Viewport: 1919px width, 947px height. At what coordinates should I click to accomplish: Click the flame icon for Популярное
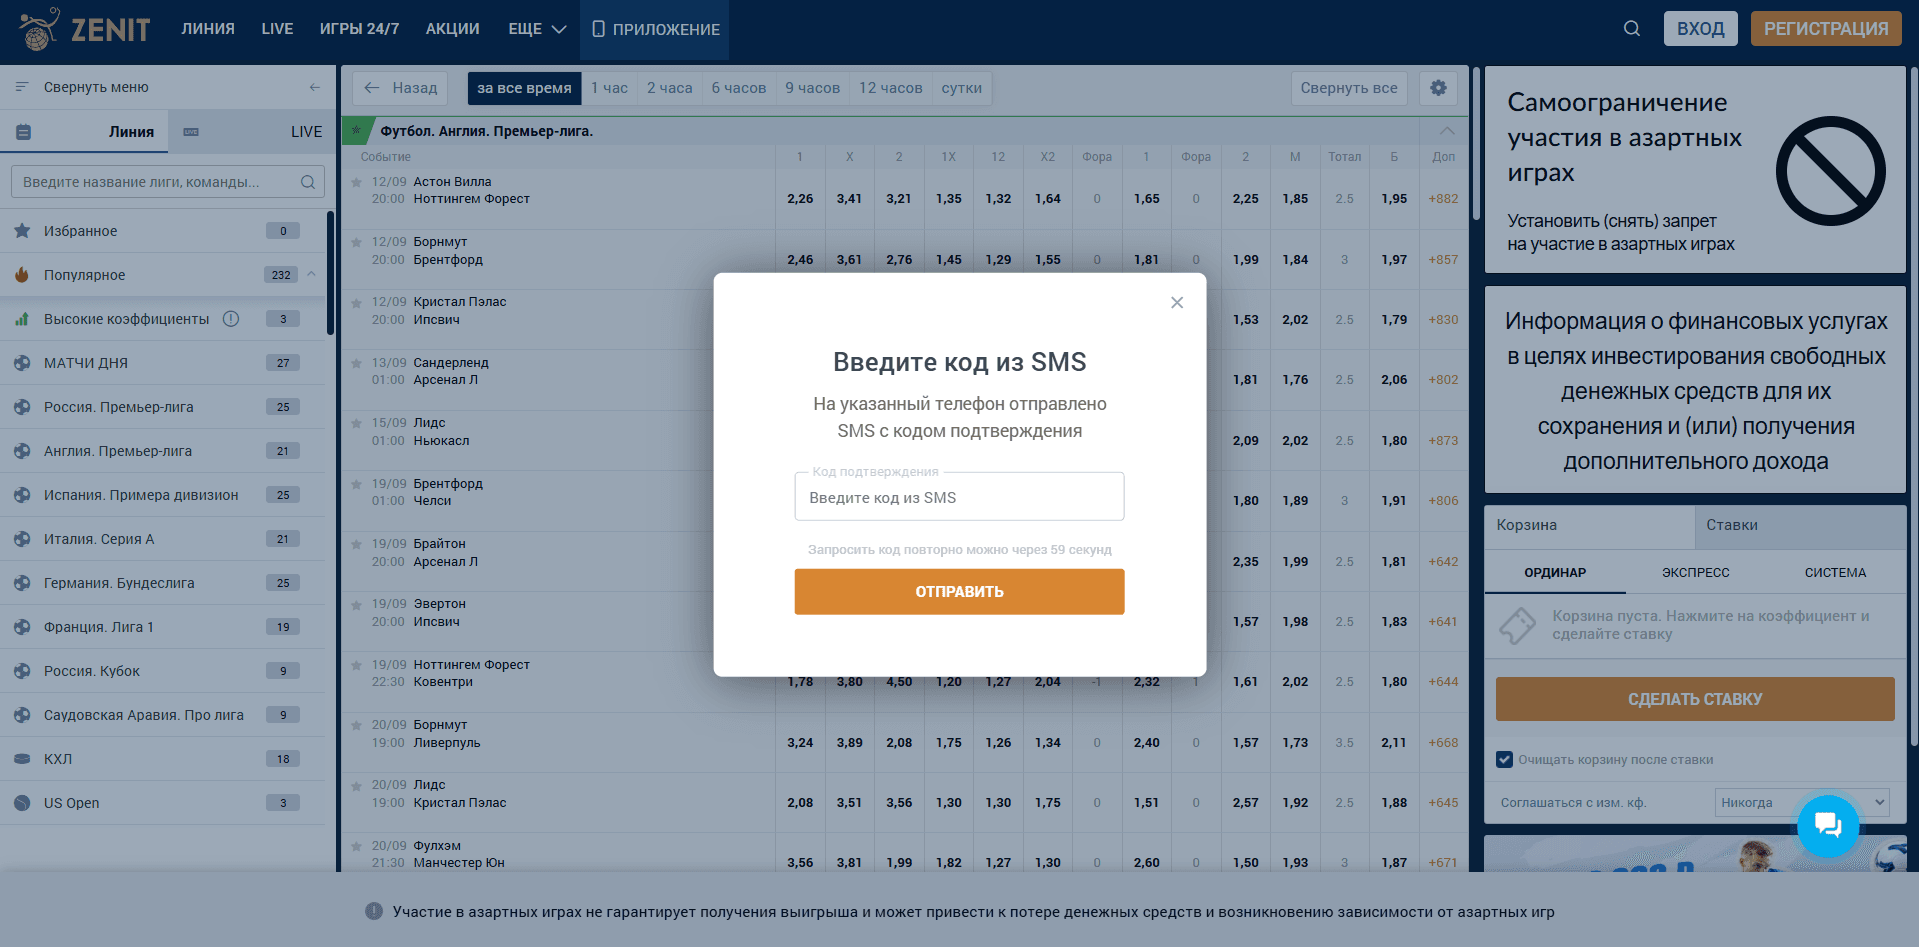(22, 275)
